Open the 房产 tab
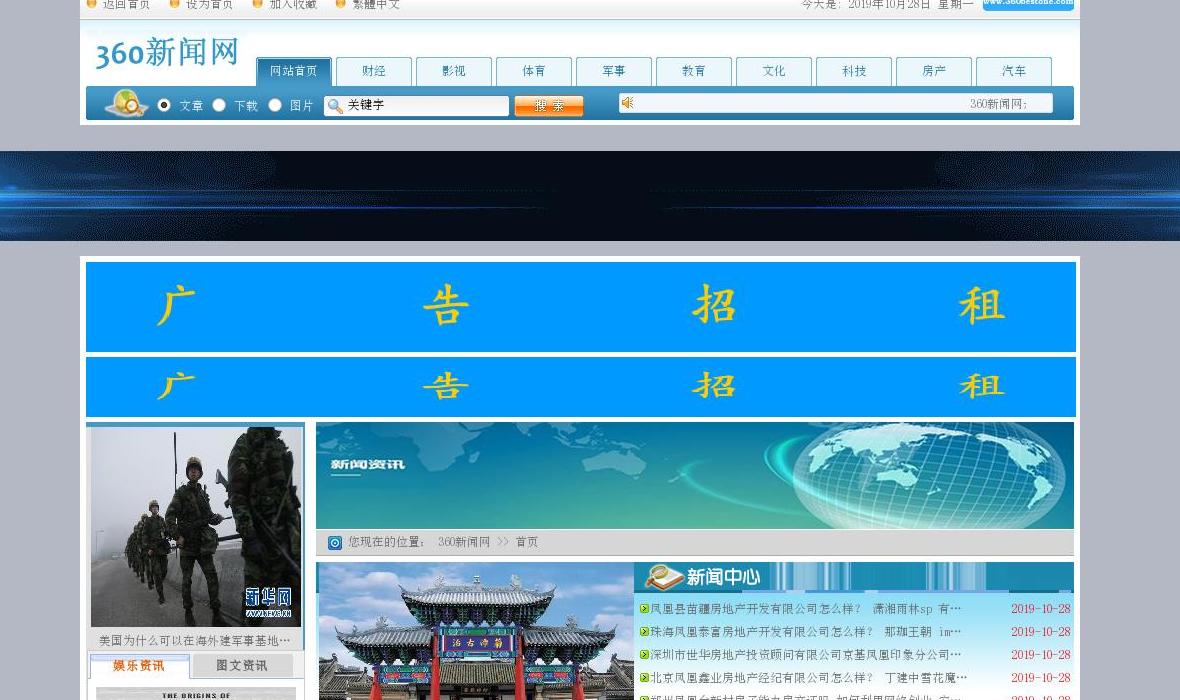 pos(934,72)
